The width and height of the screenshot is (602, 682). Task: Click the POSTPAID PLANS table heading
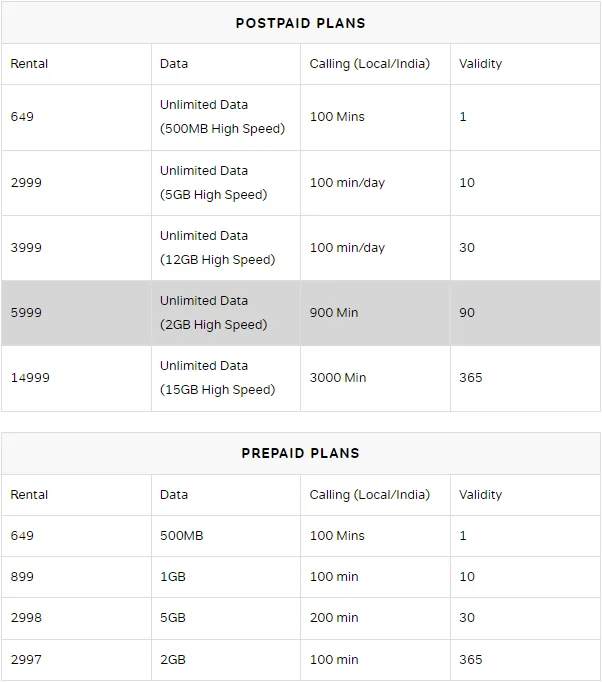pyautogui.click(x=301, y=23)
